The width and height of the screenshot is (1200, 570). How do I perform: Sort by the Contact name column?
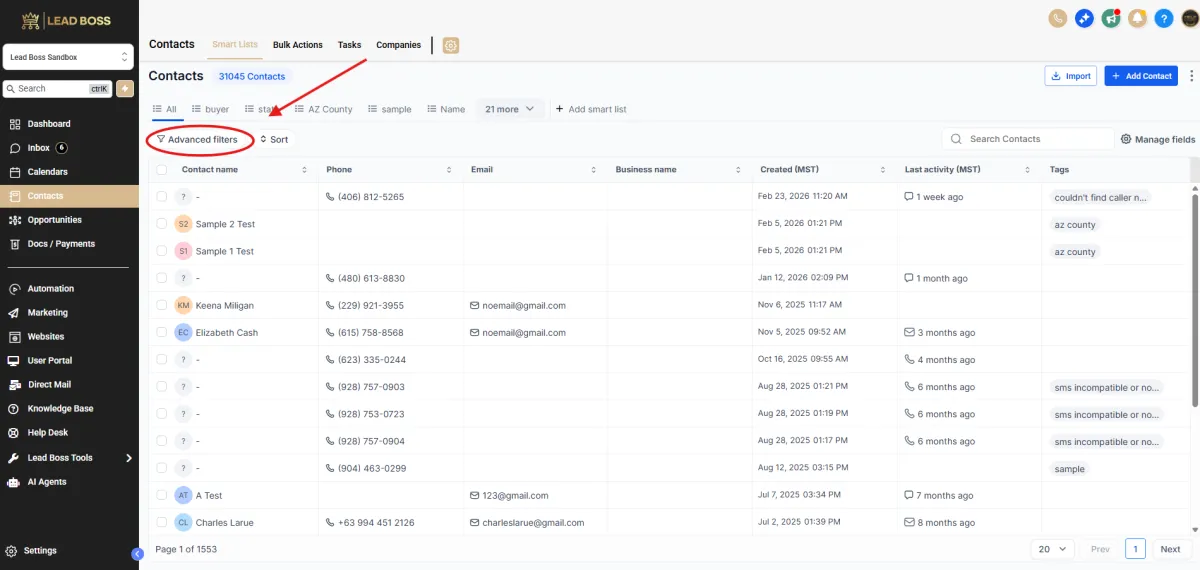[x=305, y=170]
